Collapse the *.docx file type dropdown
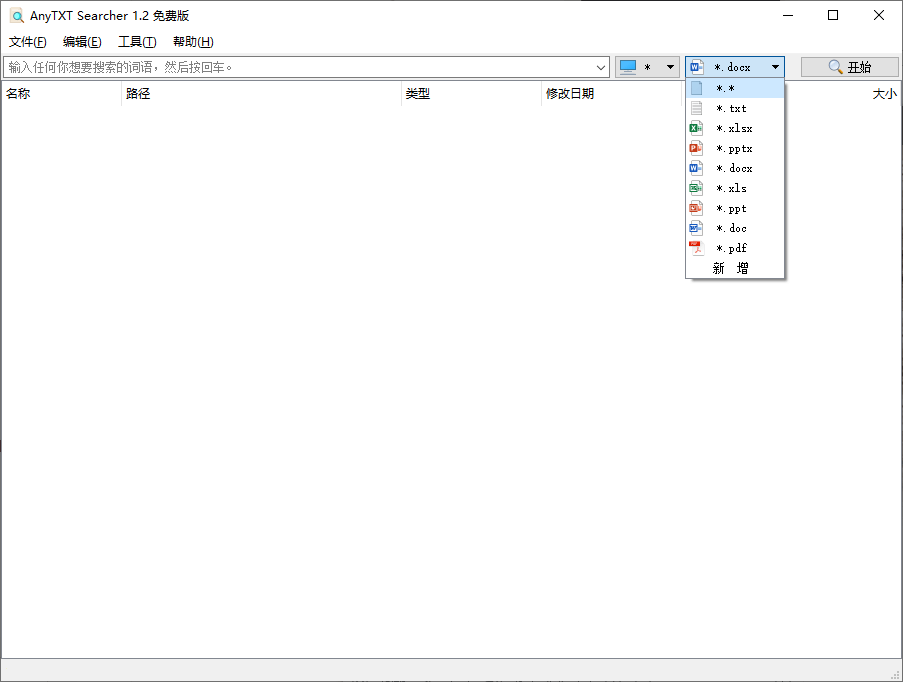 point(735,67)
